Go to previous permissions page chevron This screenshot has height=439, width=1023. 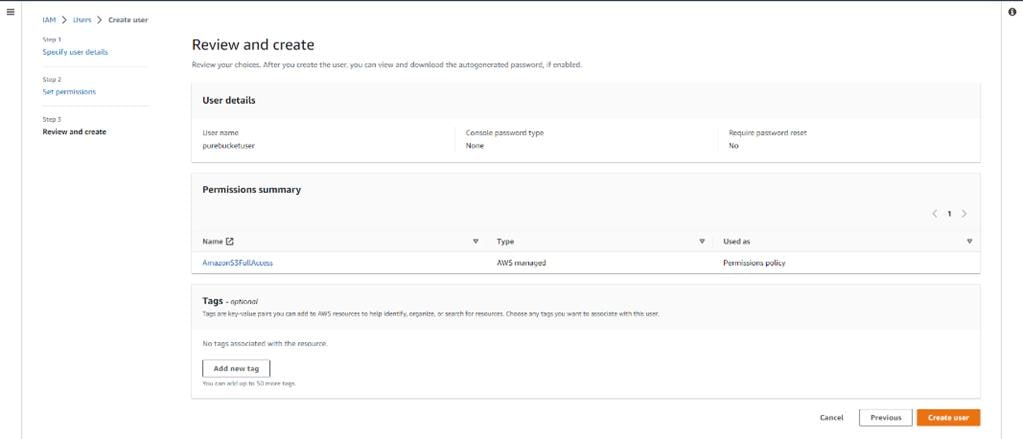(935, 213)
